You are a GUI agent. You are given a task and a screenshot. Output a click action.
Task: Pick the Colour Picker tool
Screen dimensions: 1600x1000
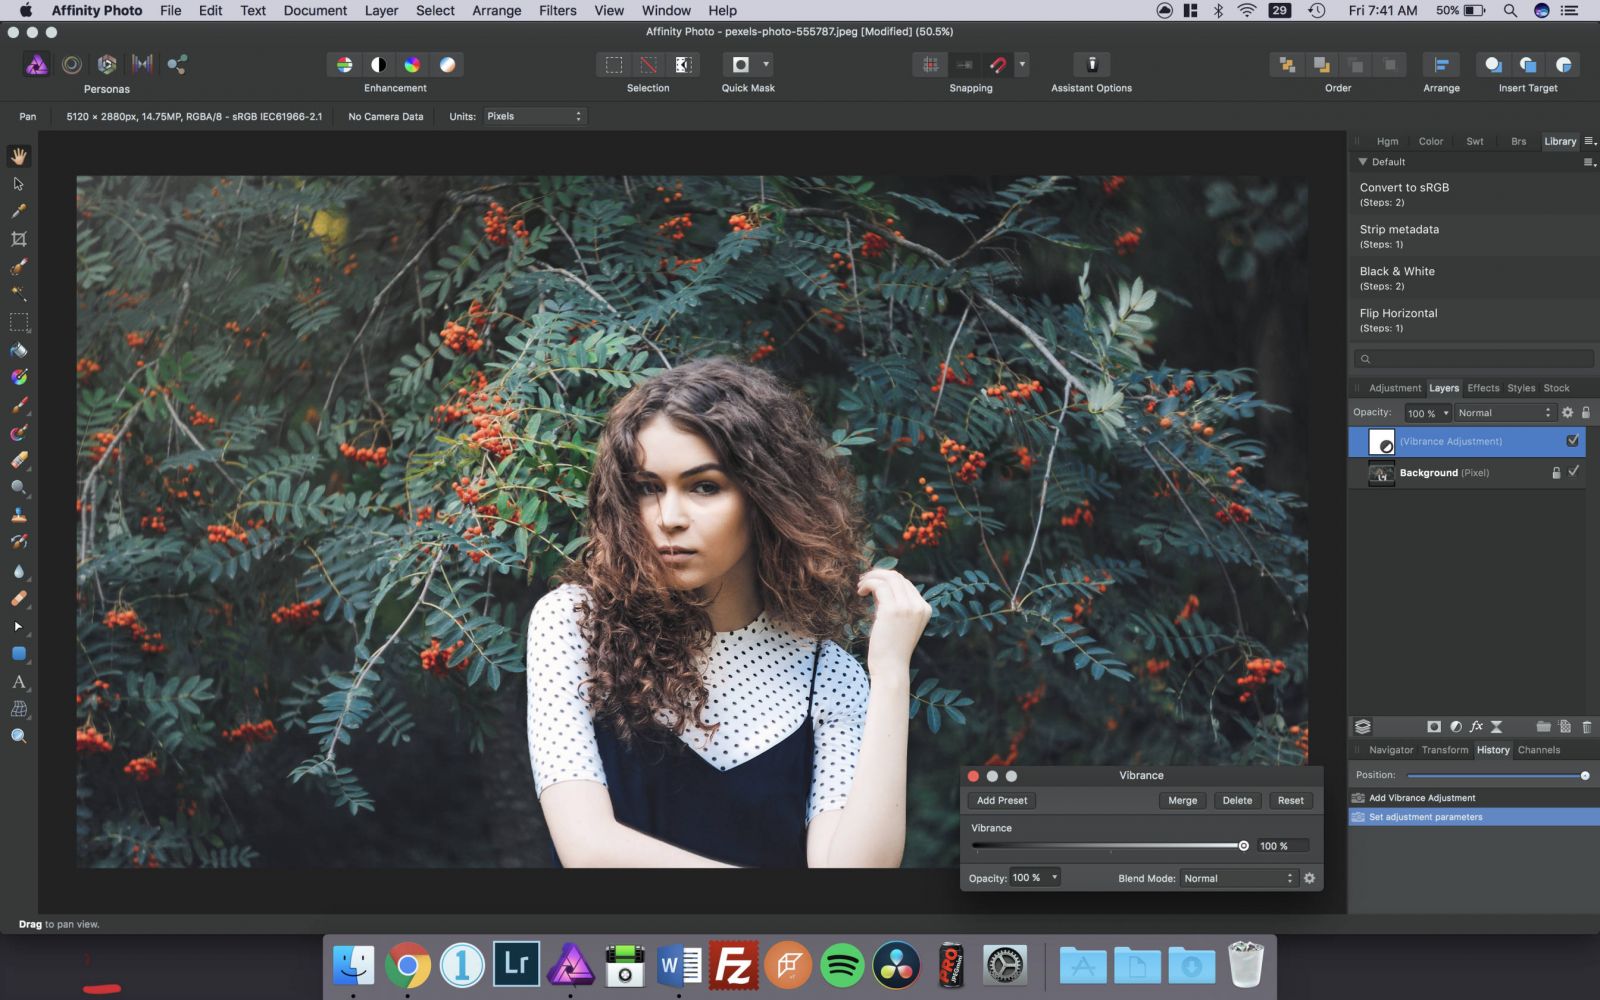click(x=19, y=211)
